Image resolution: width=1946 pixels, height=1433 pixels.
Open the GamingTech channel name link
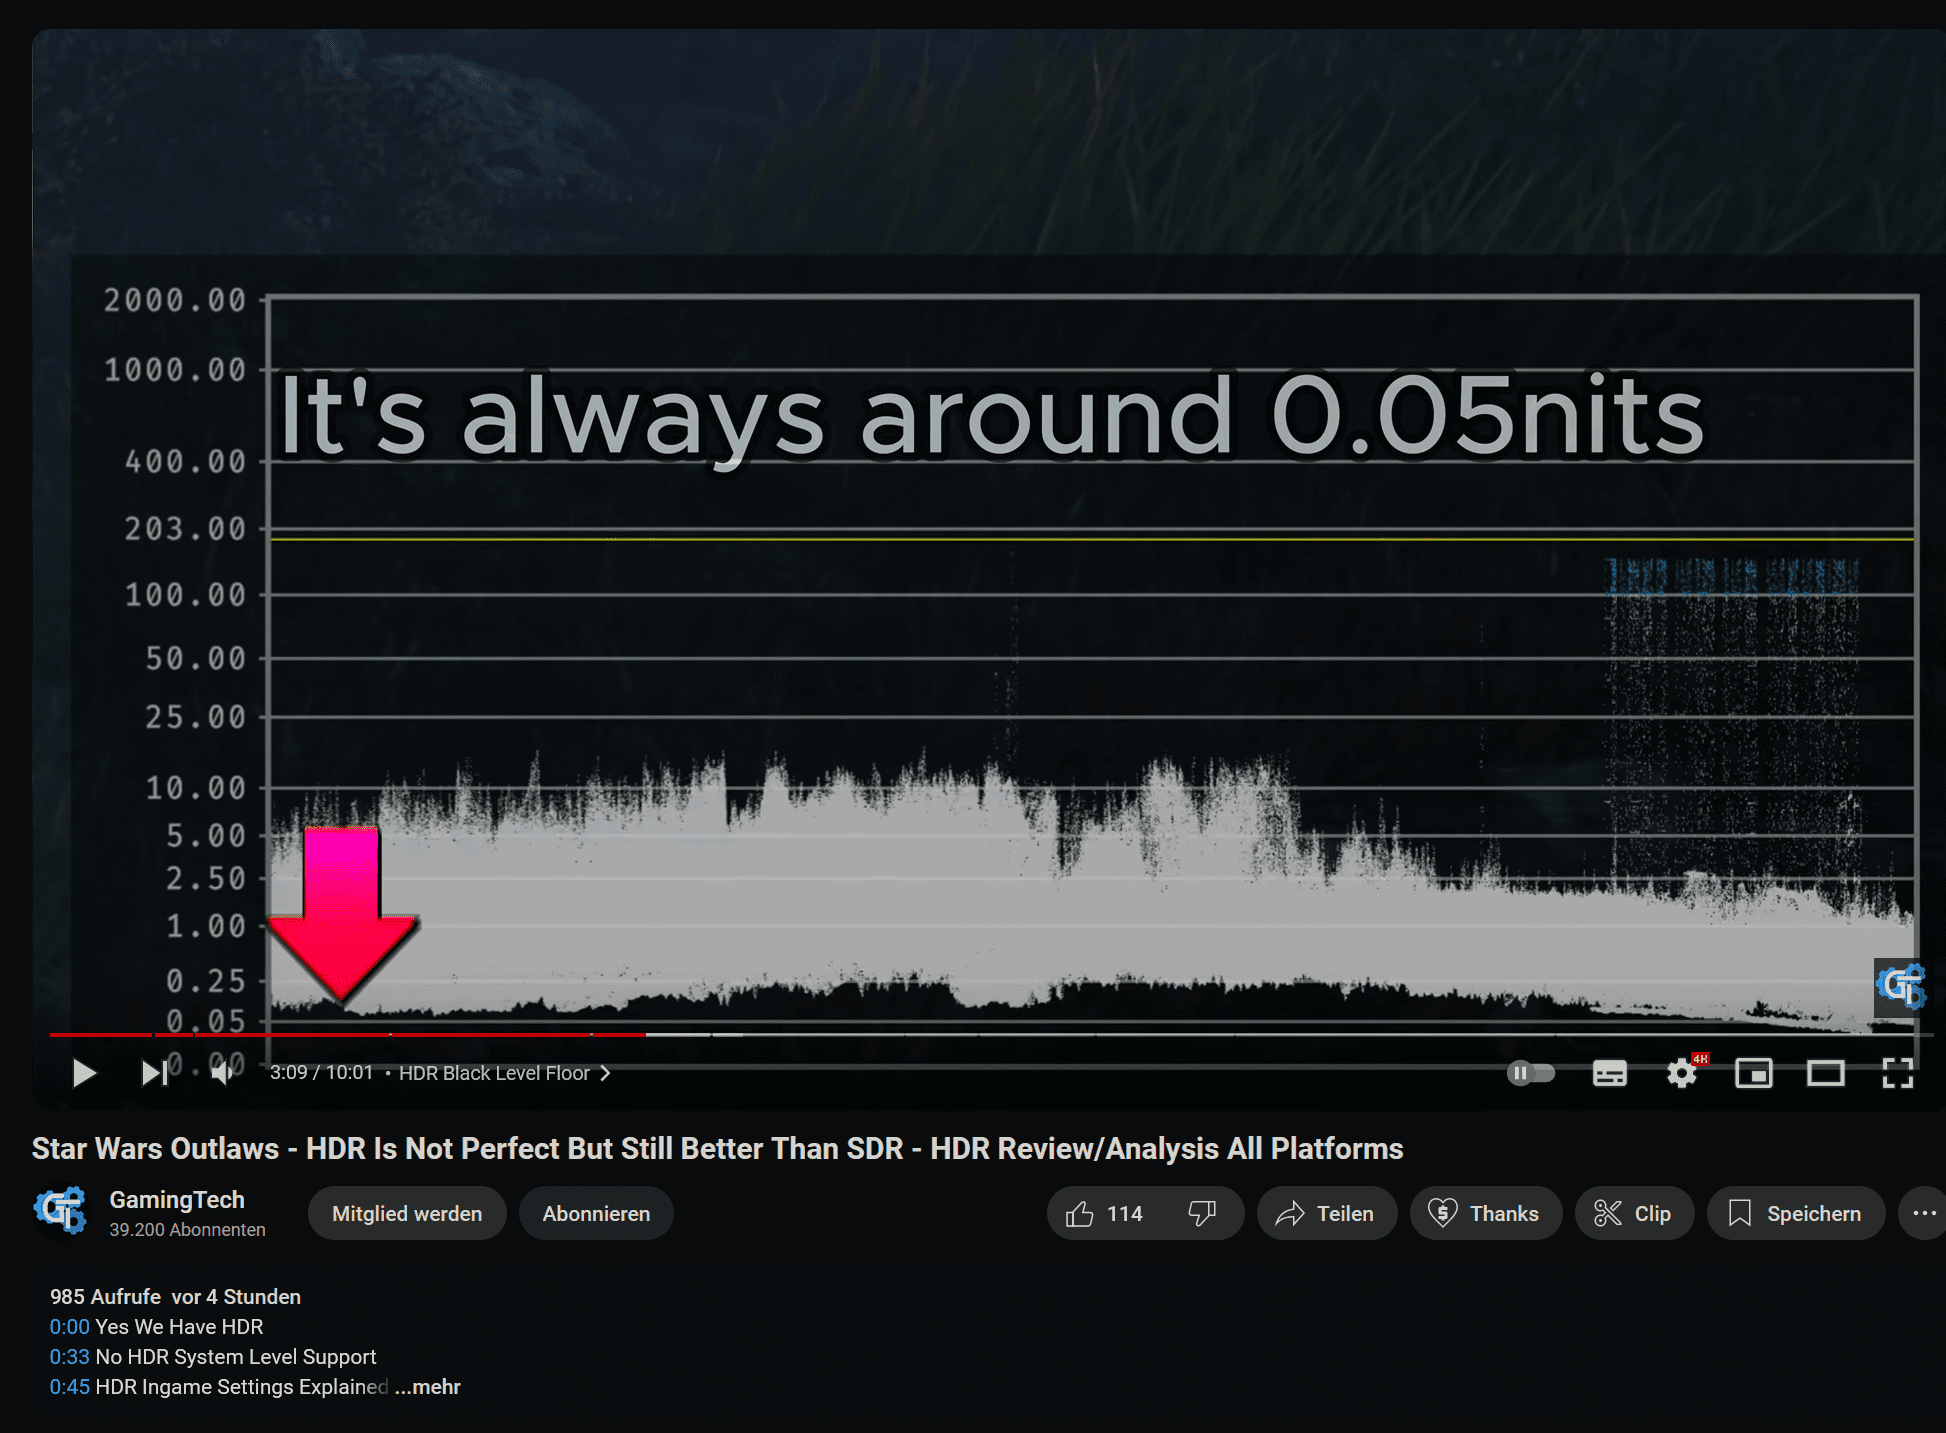click(177, 1200)
